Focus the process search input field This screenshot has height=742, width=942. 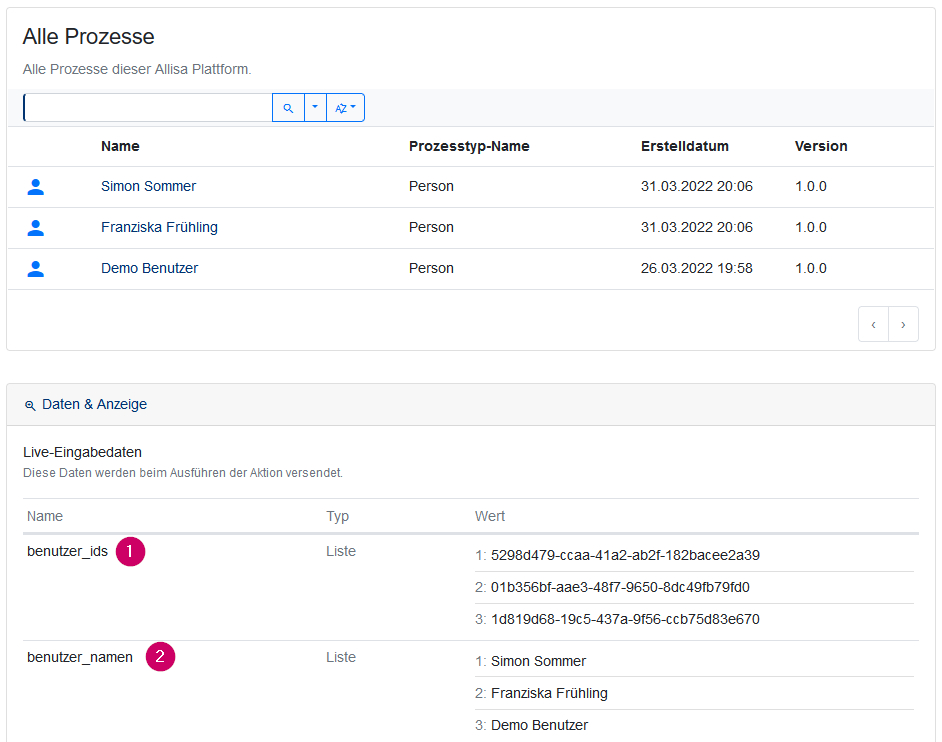[148, 108]
